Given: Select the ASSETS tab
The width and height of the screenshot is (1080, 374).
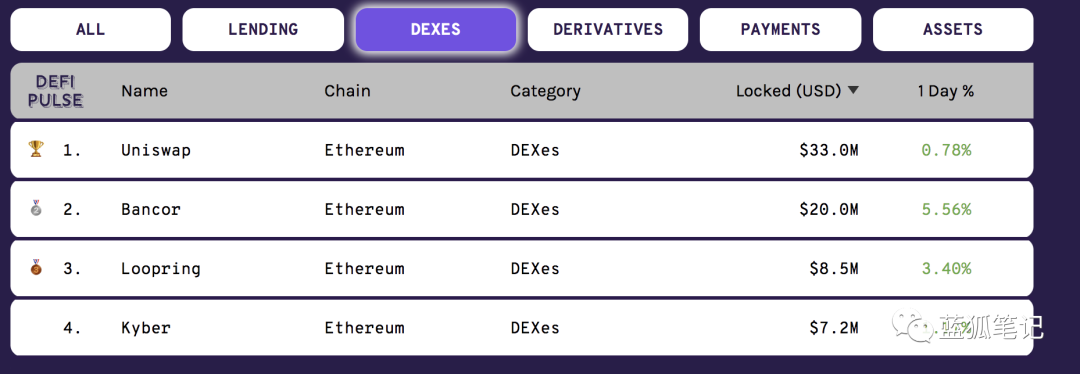Looking at the screenshot, I should (x=953, y=30).
